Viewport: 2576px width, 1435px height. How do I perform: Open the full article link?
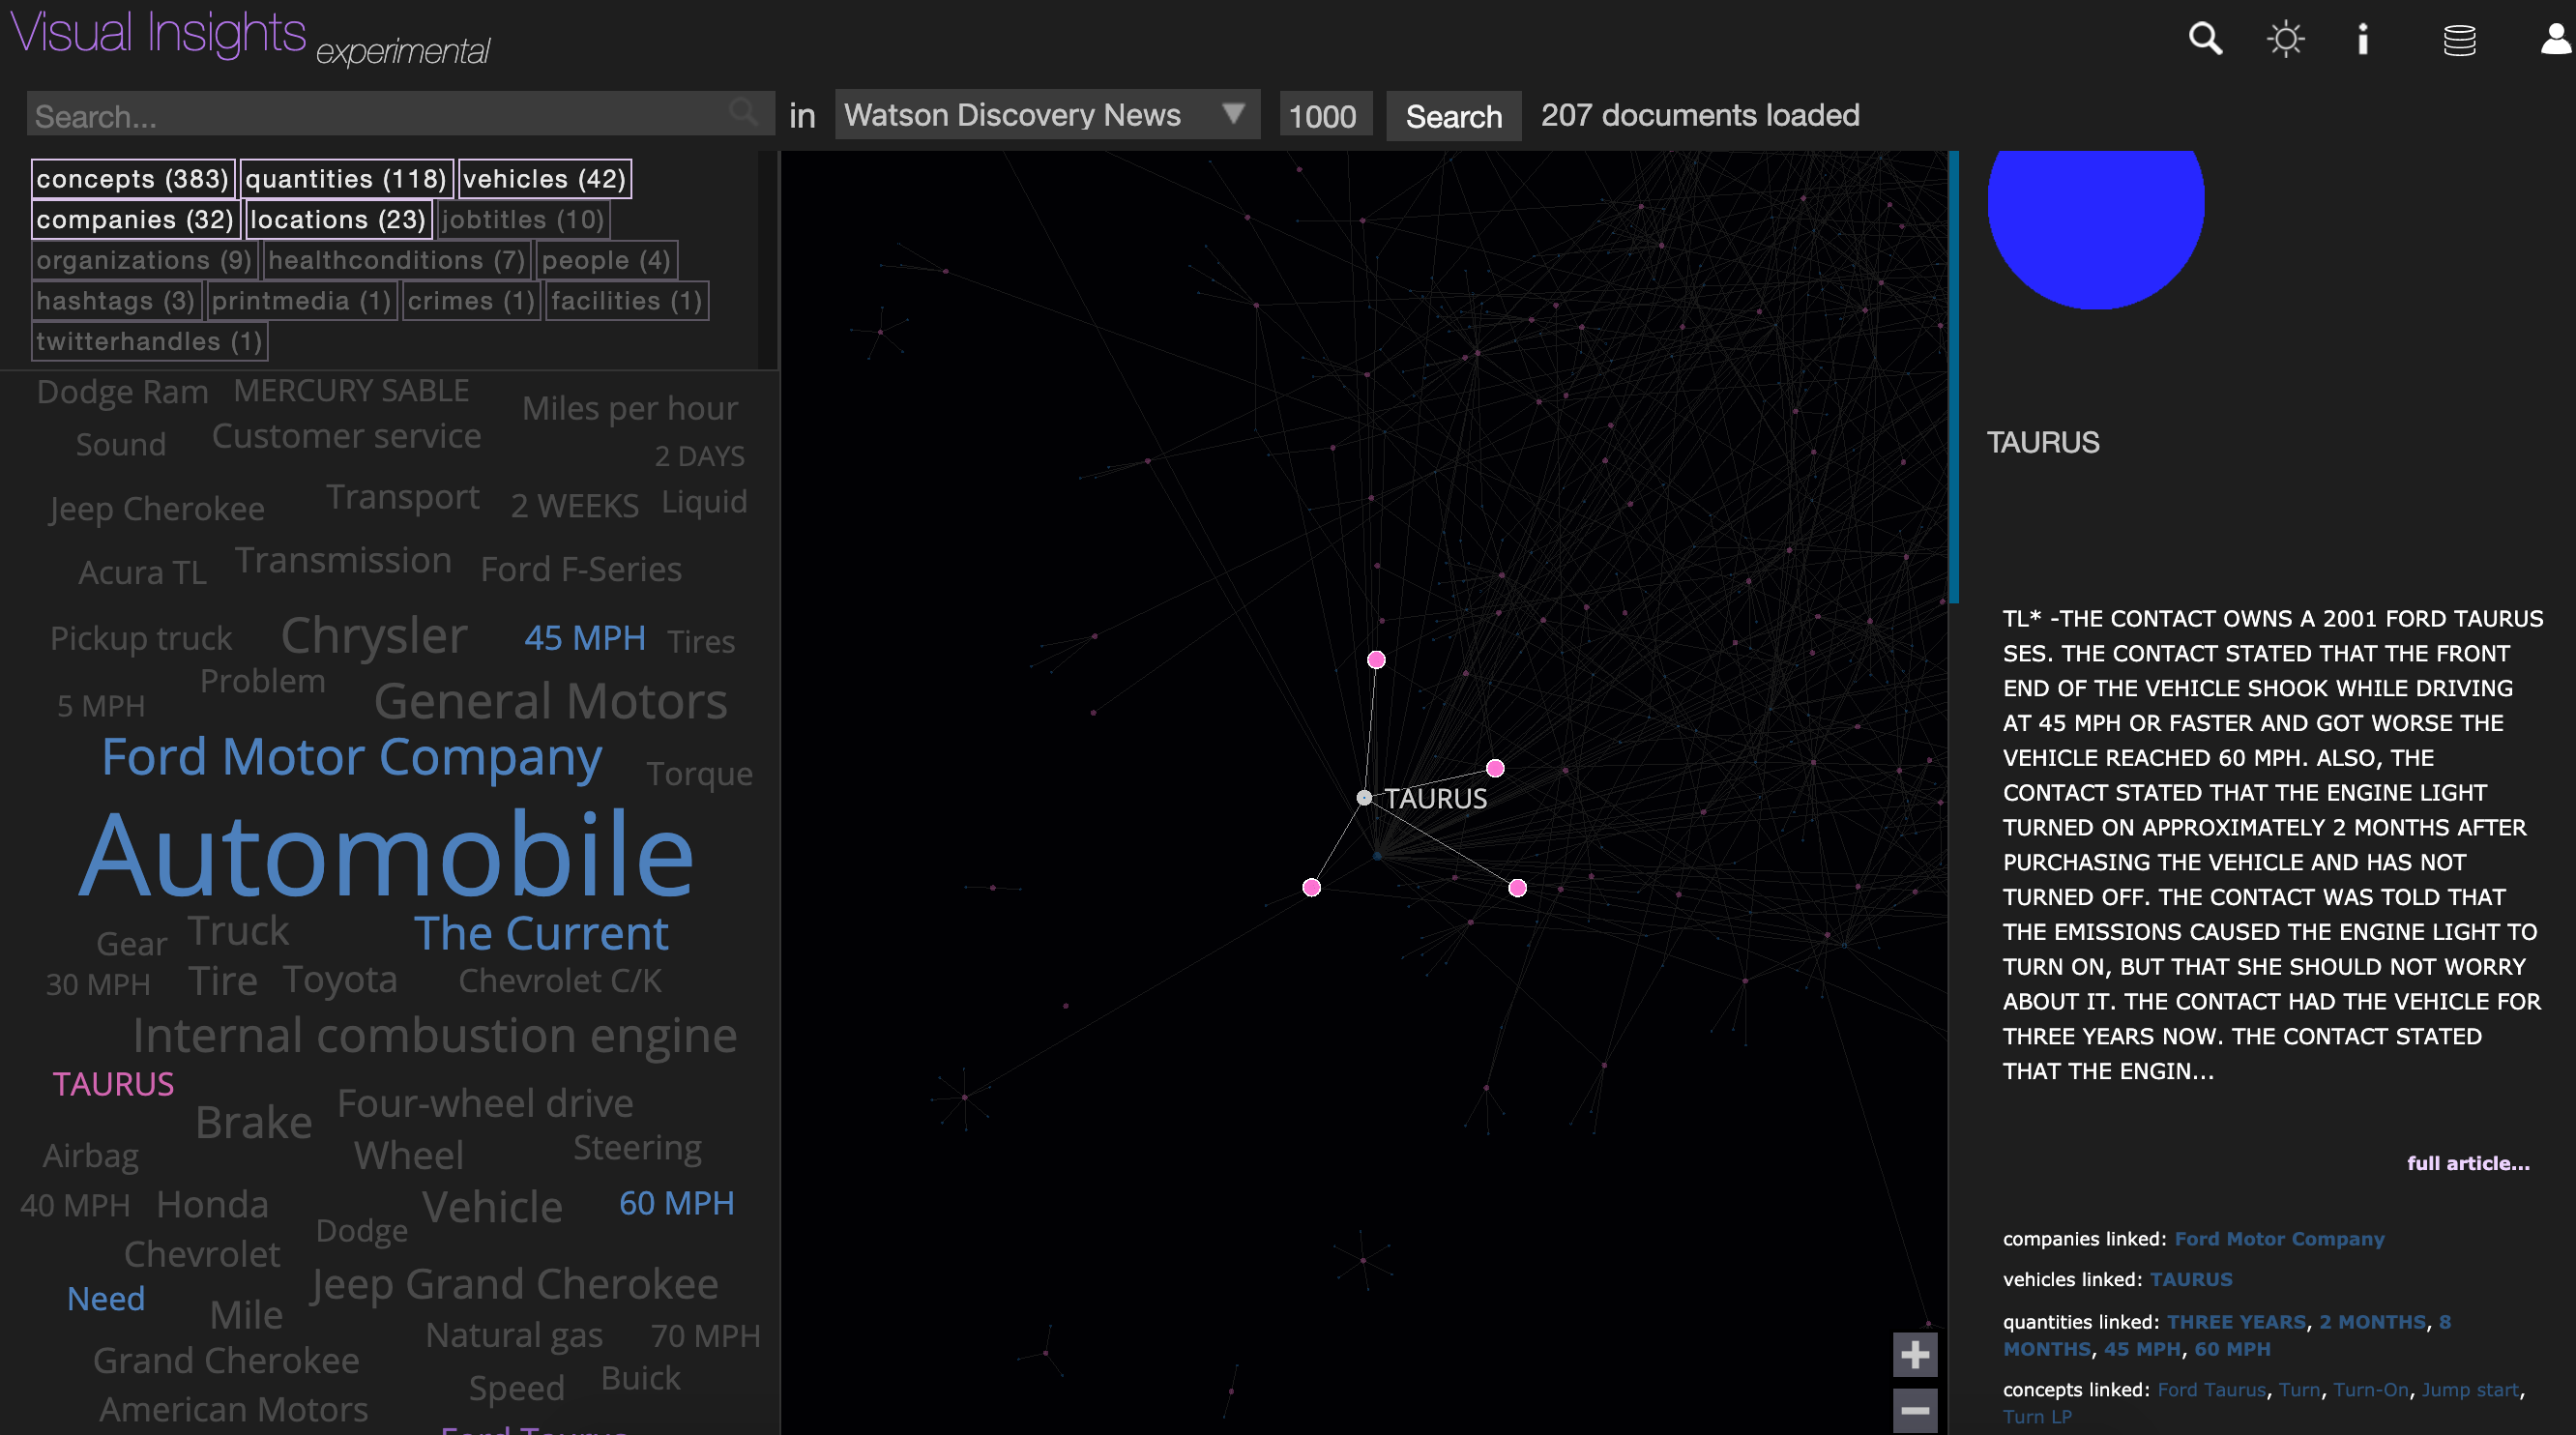tap(2467, 1163)
